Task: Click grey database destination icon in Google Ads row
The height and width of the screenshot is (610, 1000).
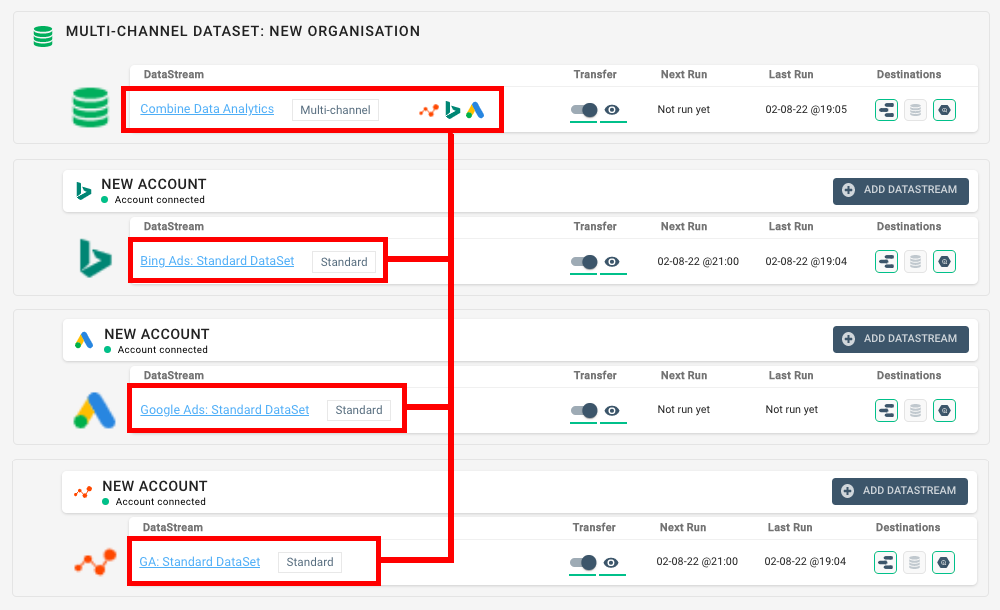Action: (915, 410)
